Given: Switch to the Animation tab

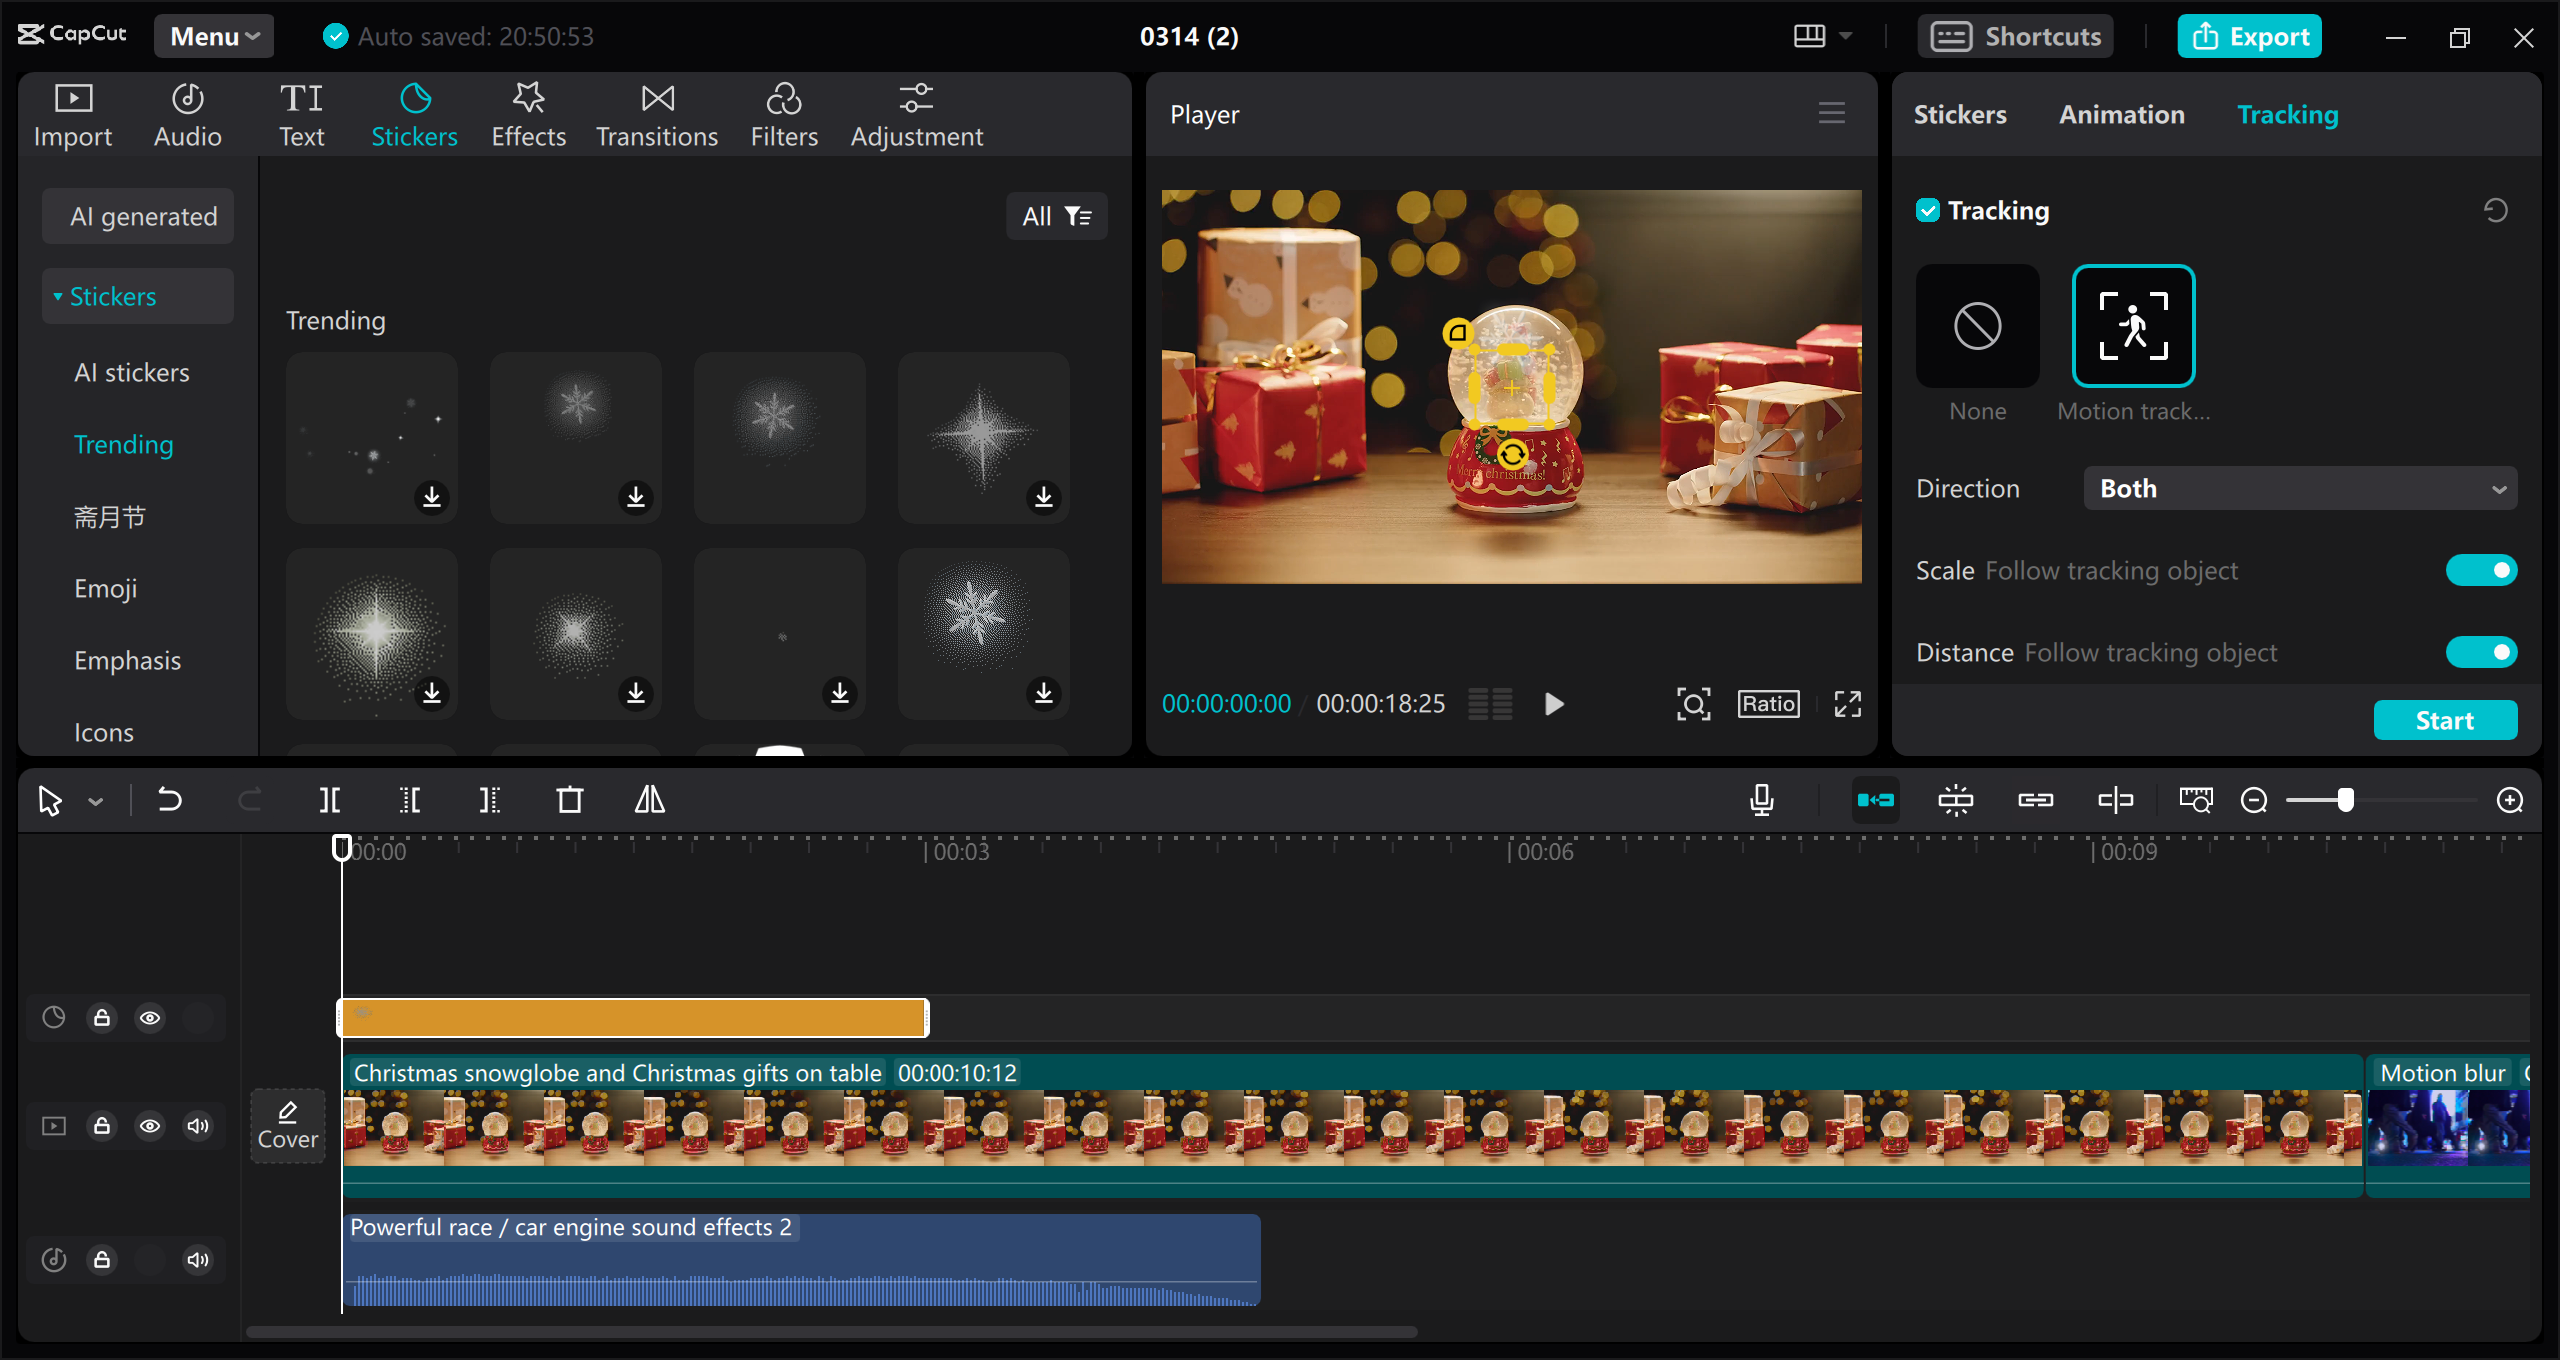Looking at the screenshot, I should pos(2121,115).
